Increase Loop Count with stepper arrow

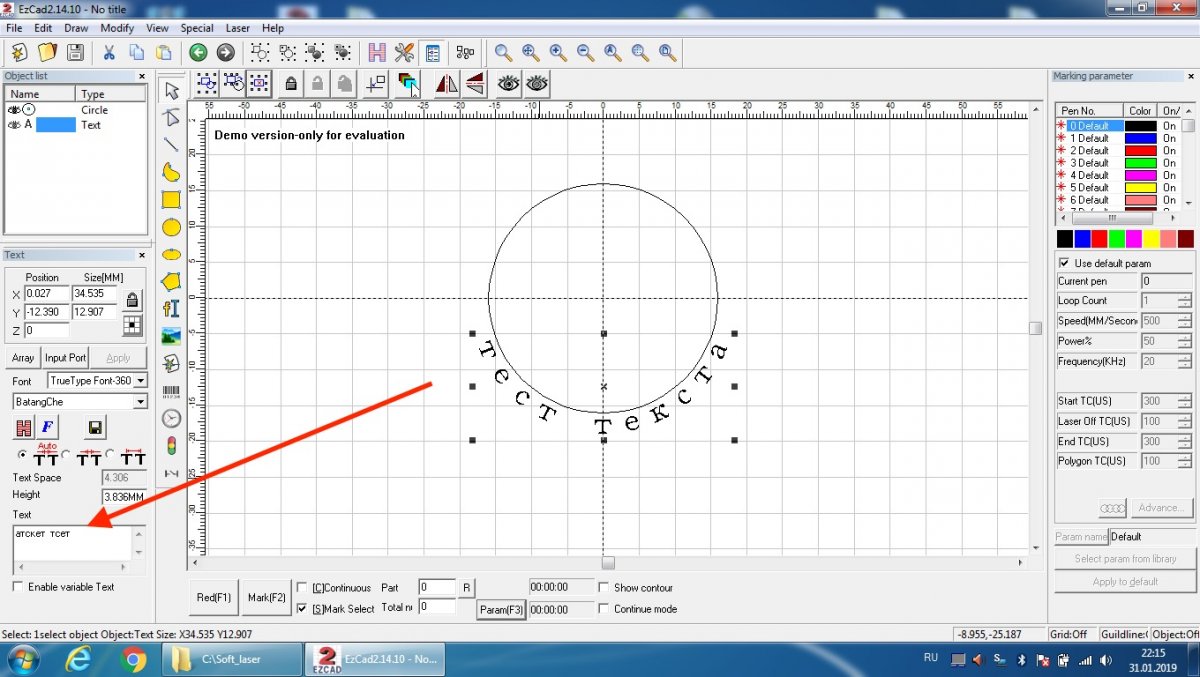pyautogui.click(x=1184, y=297)
